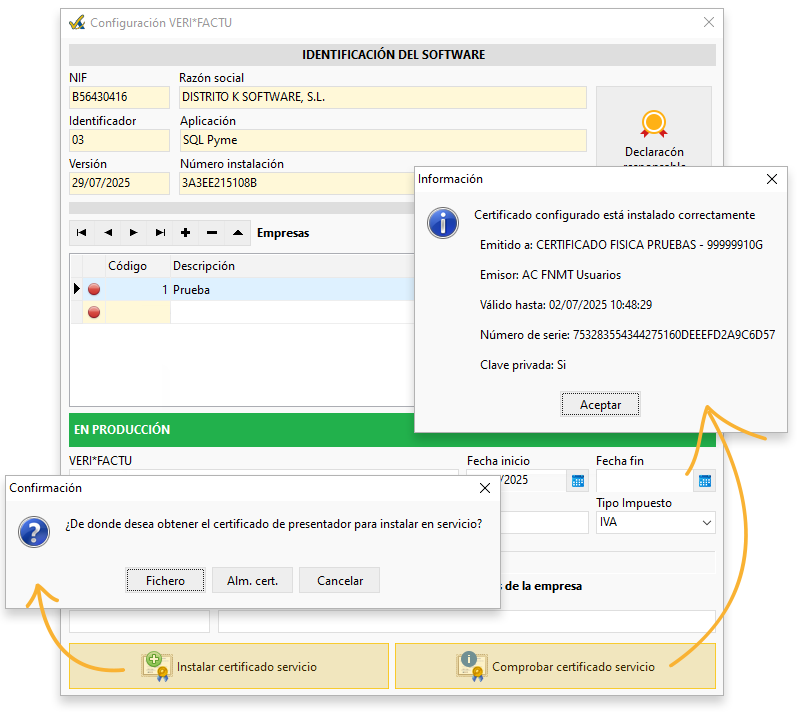Go to previous record in Empresas navigator

108,233
